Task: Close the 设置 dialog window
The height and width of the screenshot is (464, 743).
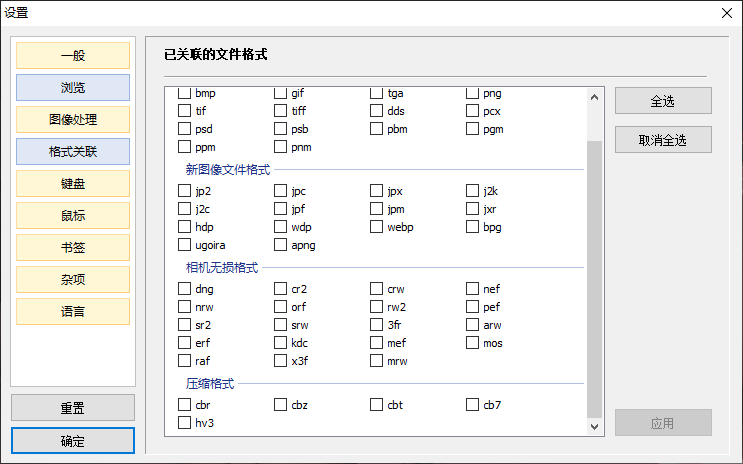Action: (x=727, y=13)
